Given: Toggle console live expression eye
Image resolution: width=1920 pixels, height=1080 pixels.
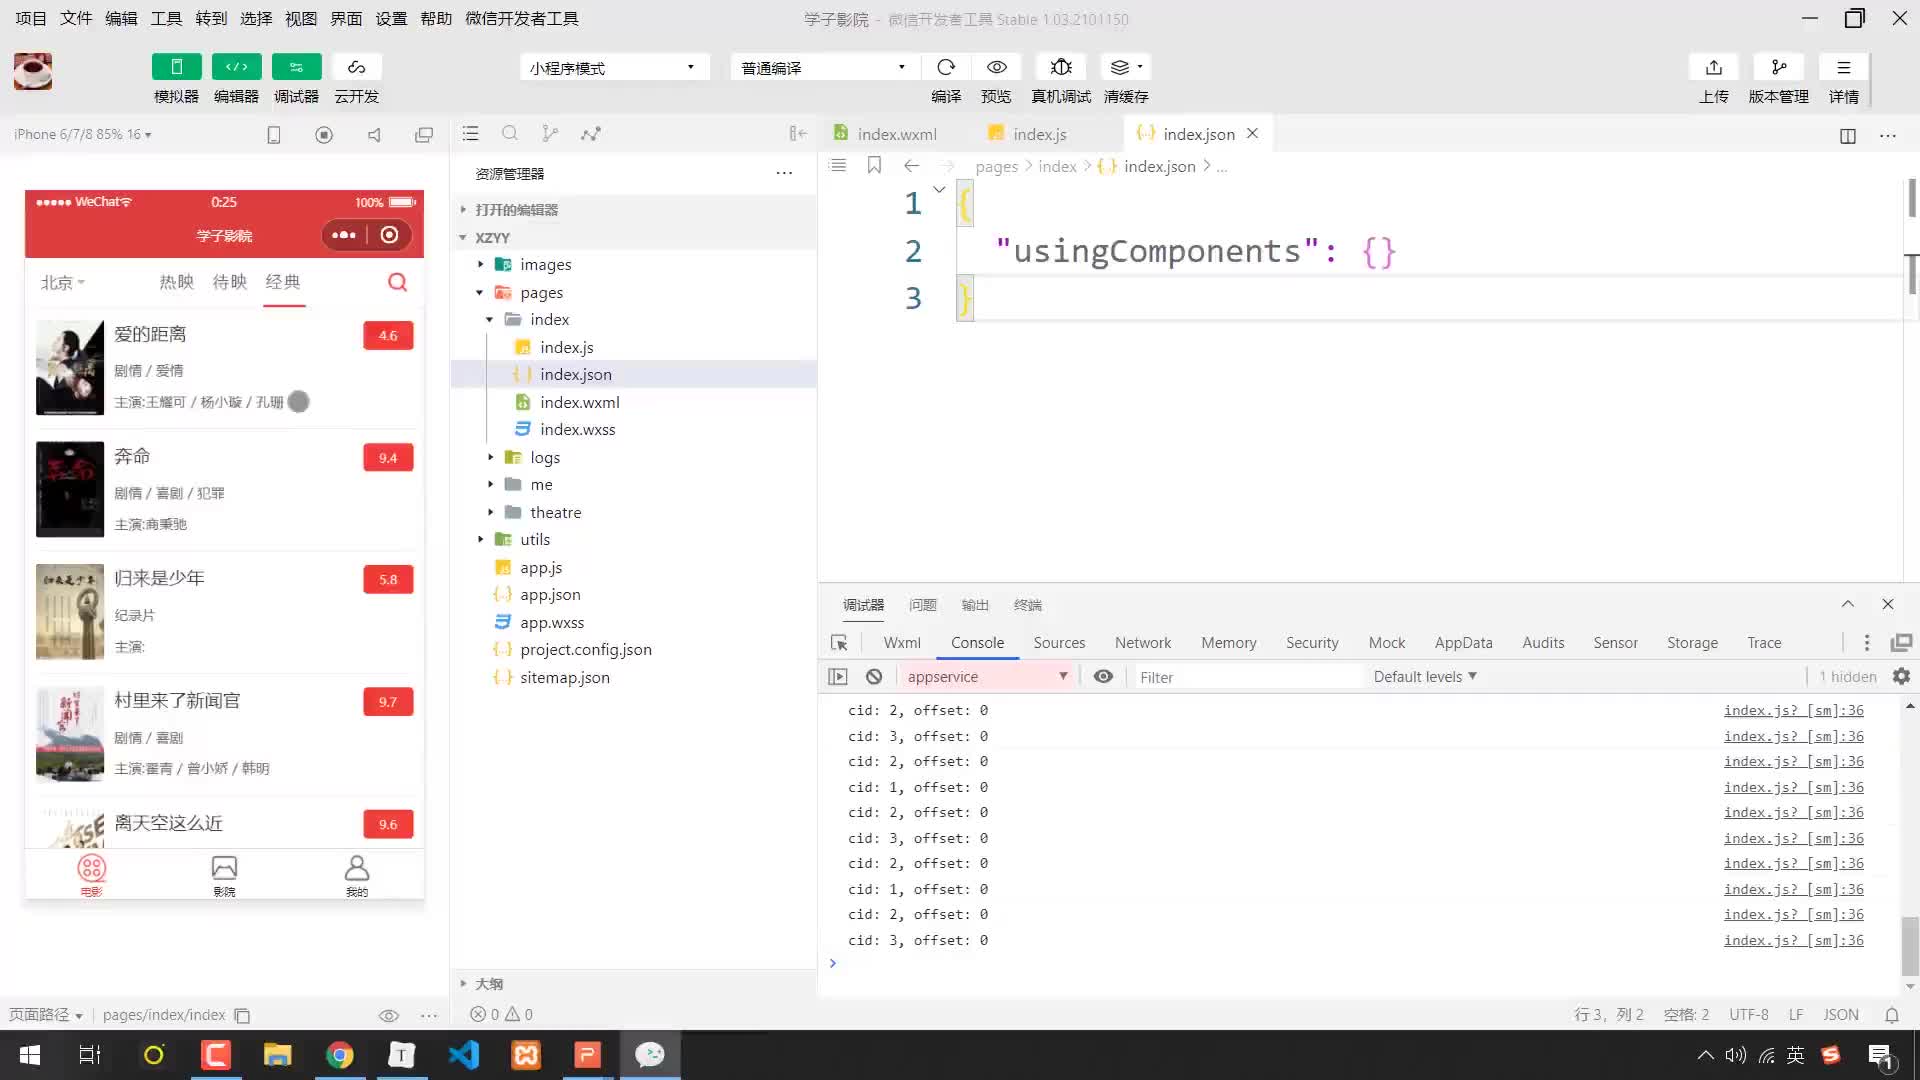Looking at the screenshot, I should [x=1103, y=677].
